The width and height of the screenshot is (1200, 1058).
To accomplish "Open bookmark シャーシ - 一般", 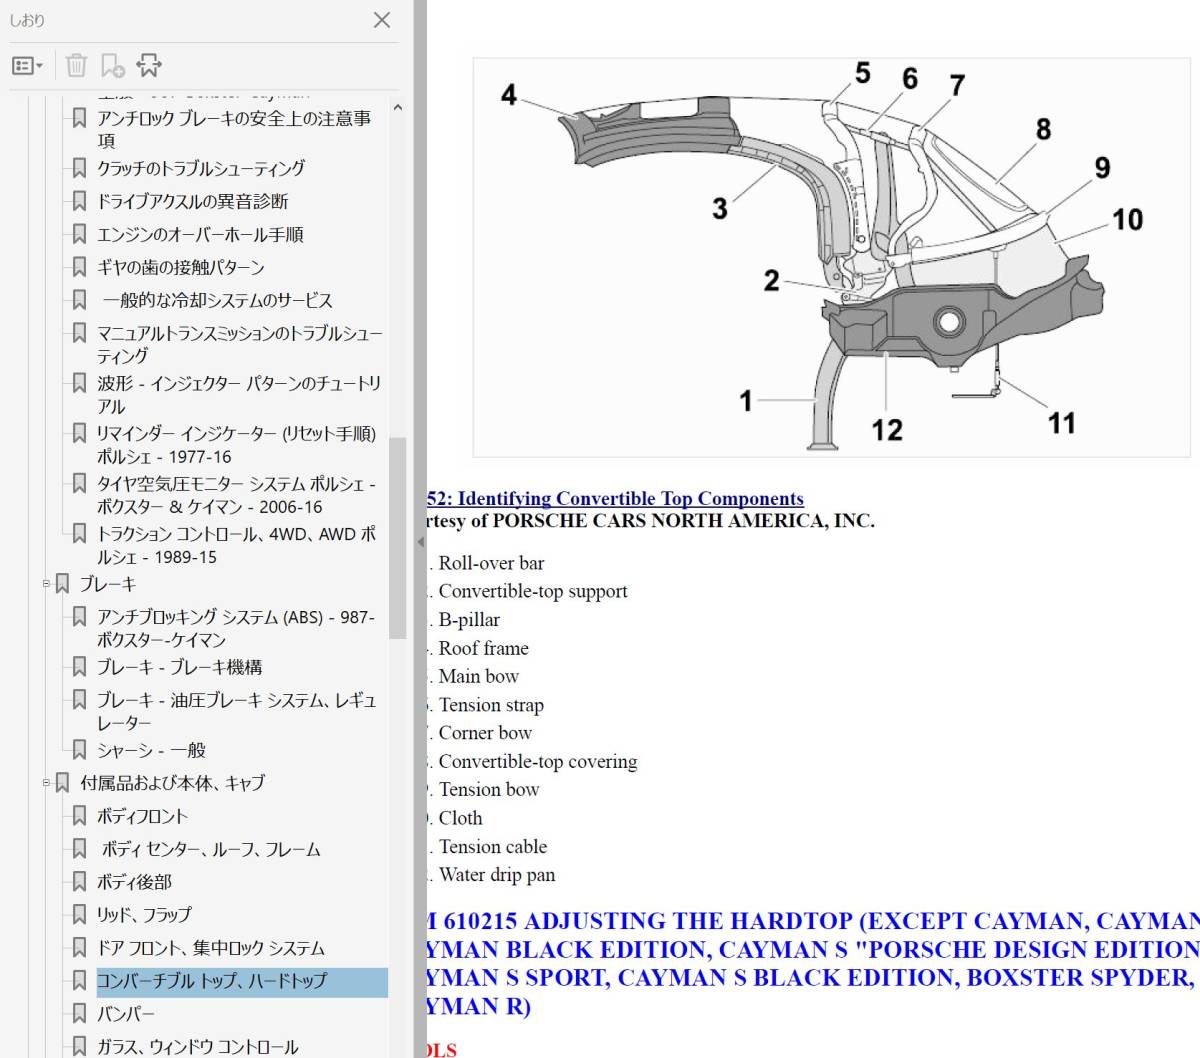I will [x=151, y=750].
